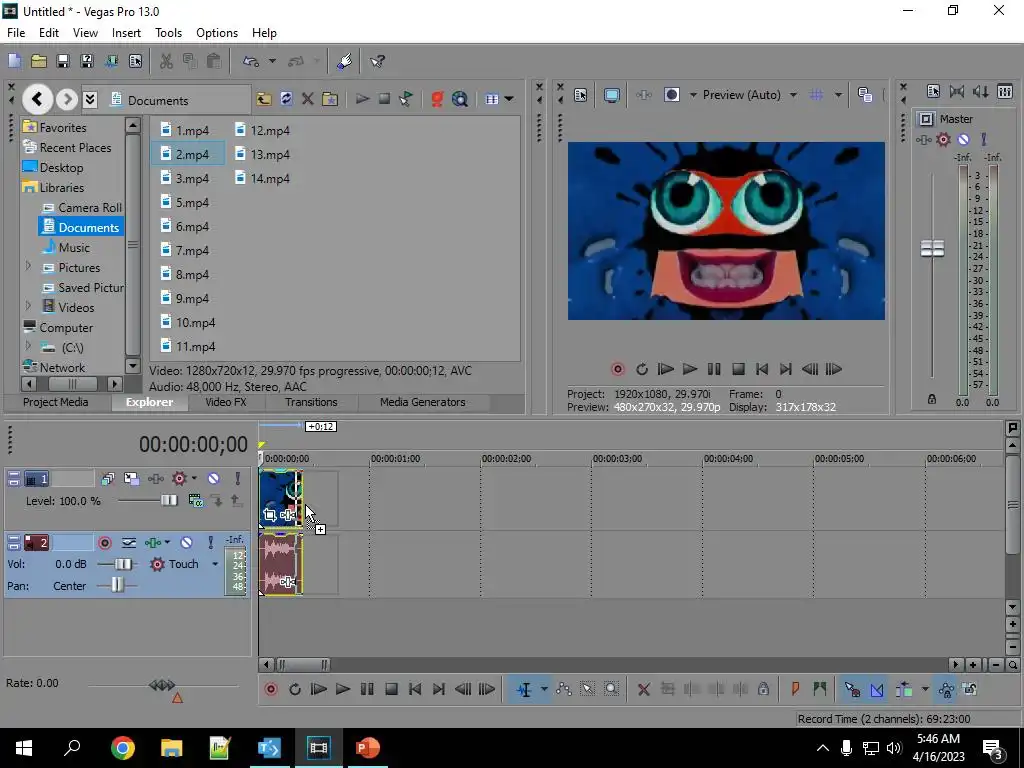
Task: Open Master bus FX settings gear icon
Action: (x=943, y=139)
